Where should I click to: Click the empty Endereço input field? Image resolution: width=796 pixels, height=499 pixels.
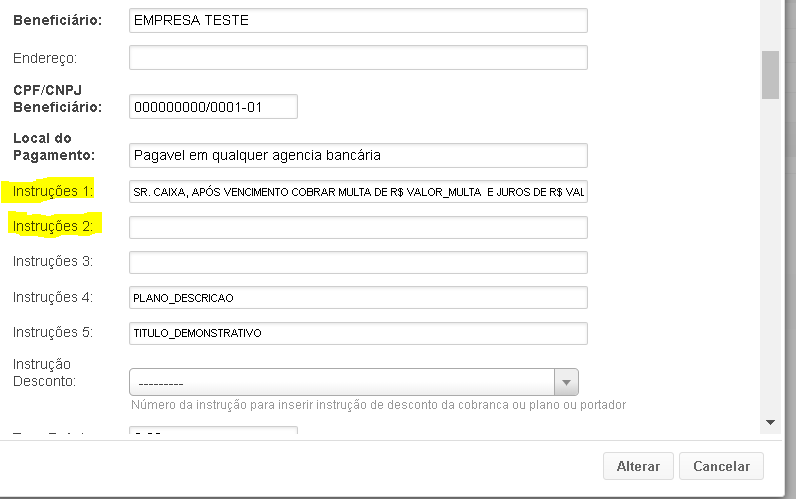[358, 57]
